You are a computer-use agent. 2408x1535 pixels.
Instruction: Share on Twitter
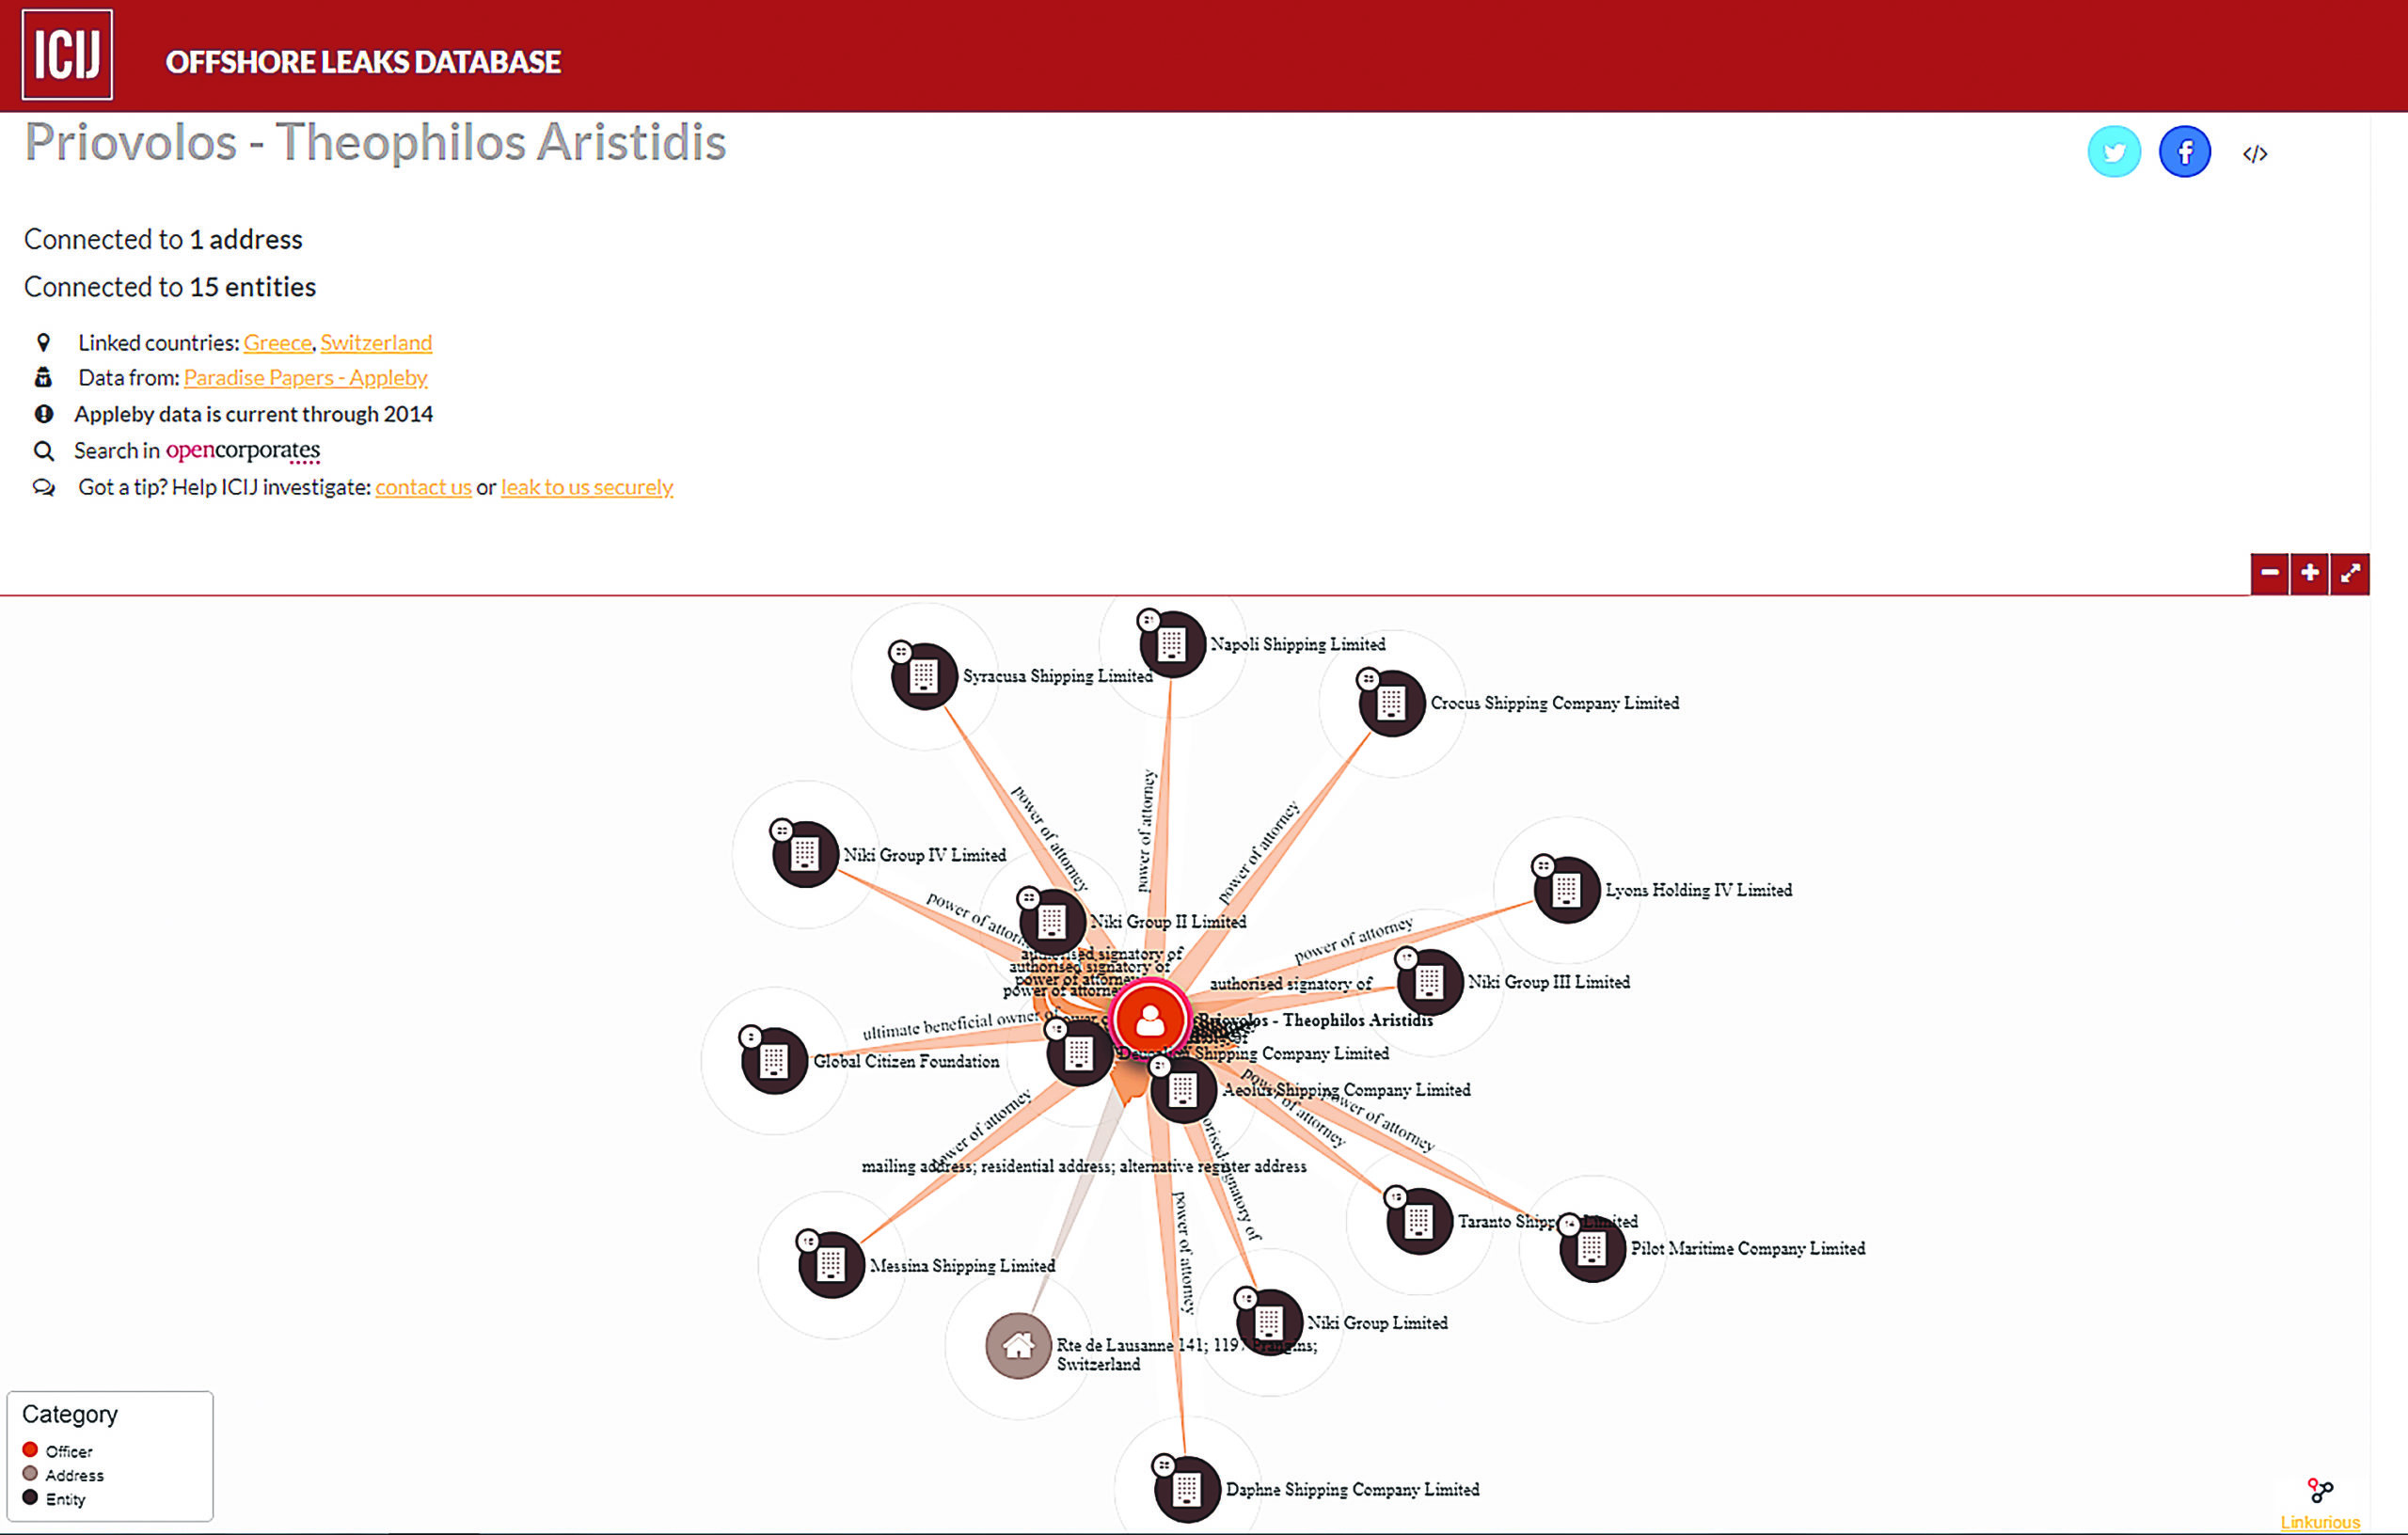tap(2114, 152)
